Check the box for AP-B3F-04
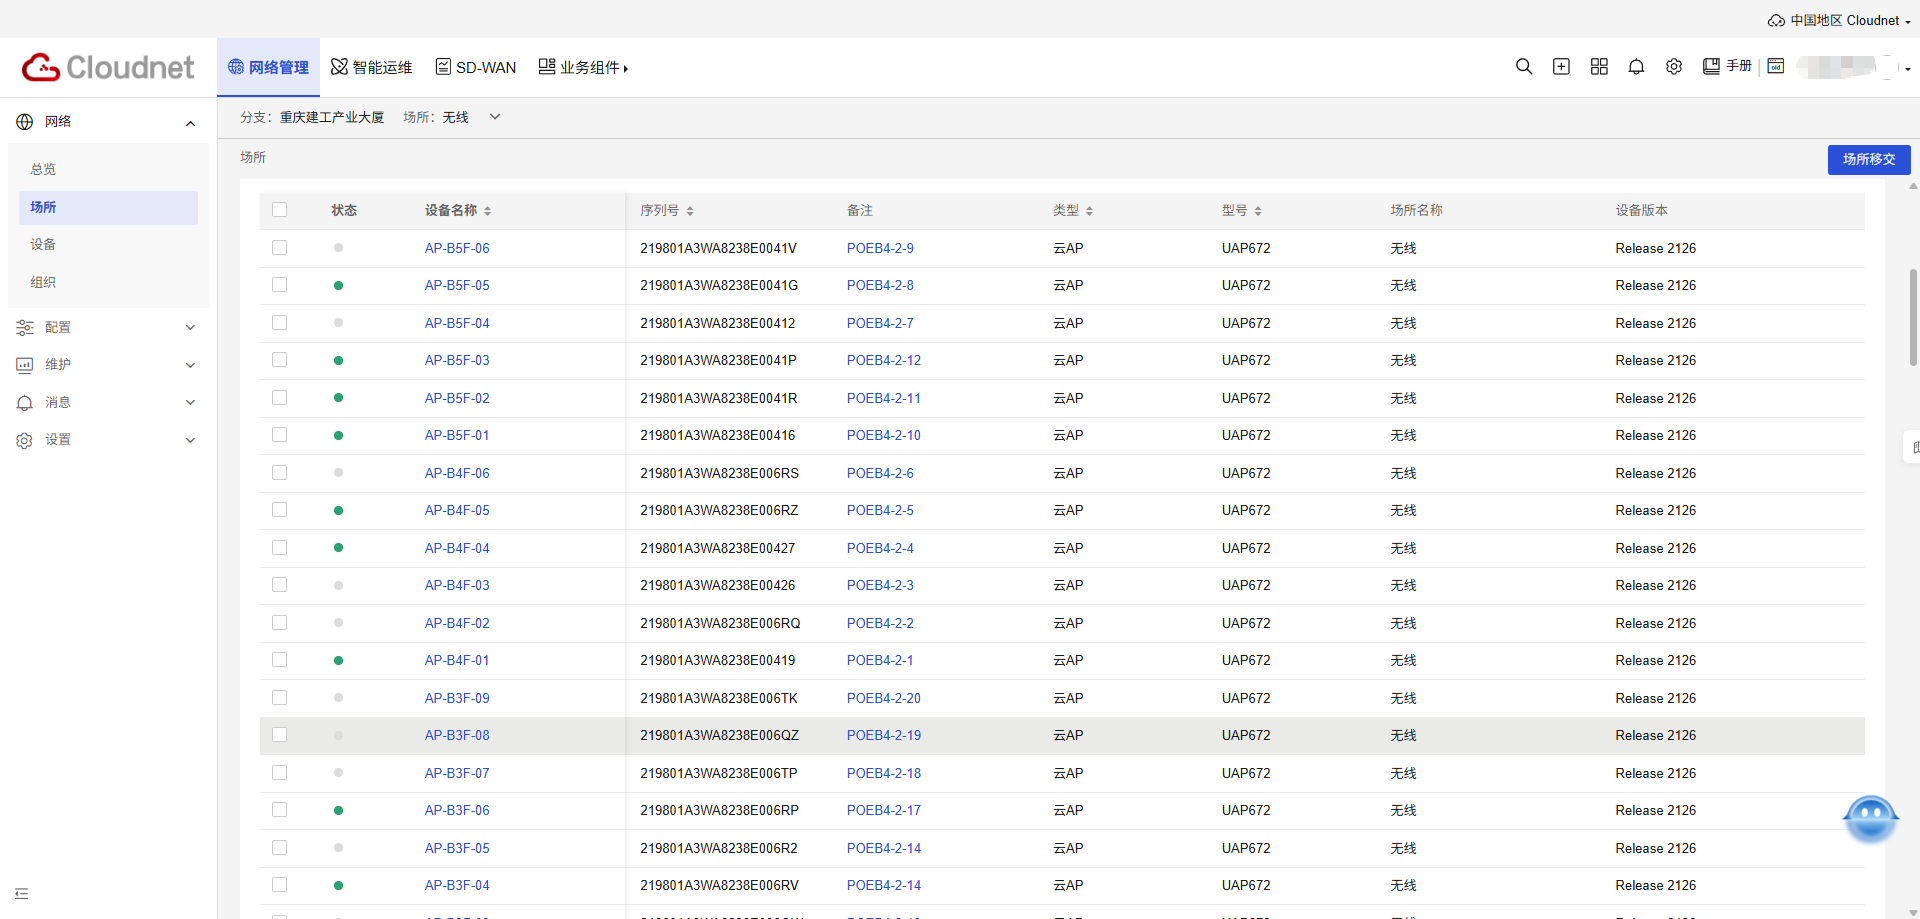This screenshot has width=1920, height=919. pos(279,885)
